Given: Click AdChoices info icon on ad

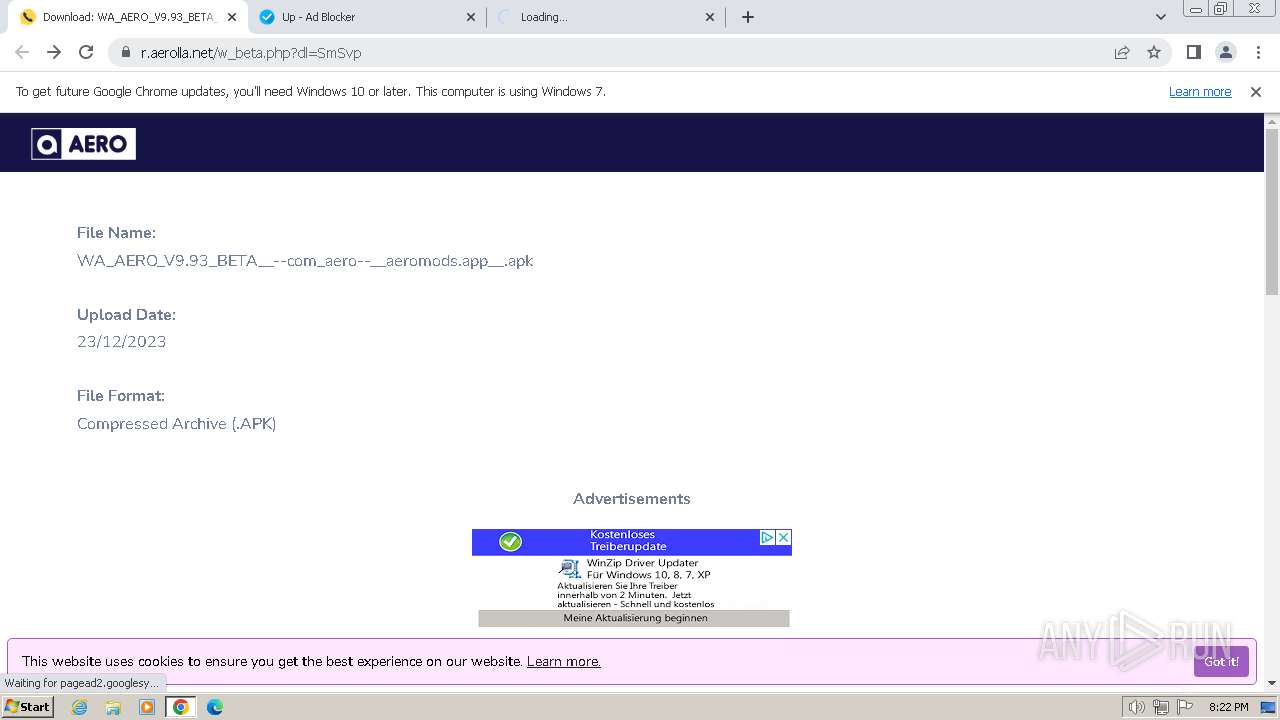Looking at the screenshot, I should coord(768,537).
